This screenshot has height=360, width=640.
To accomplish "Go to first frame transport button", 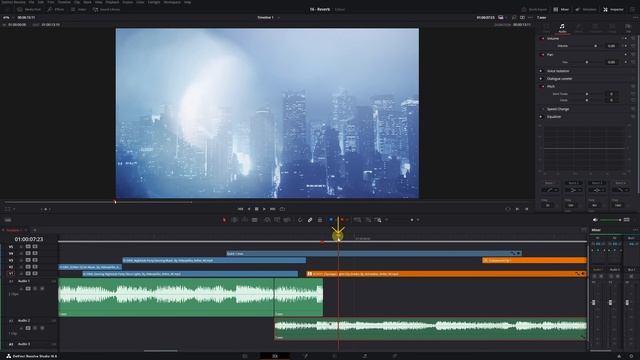I will click(x=240, y=209).
